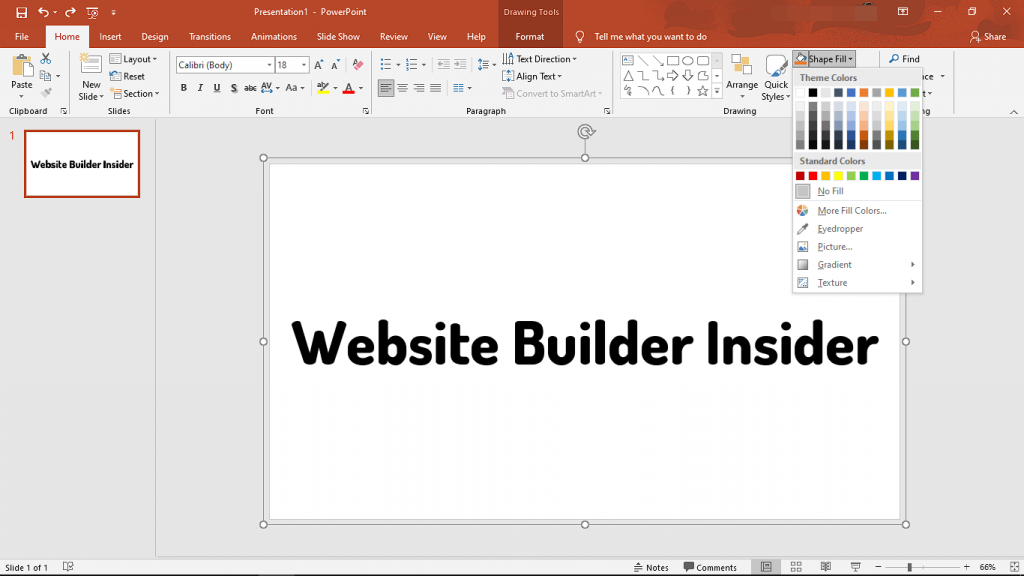
Task: Select the Clear All Formatting icon
Action: click(x=356, y=63)
